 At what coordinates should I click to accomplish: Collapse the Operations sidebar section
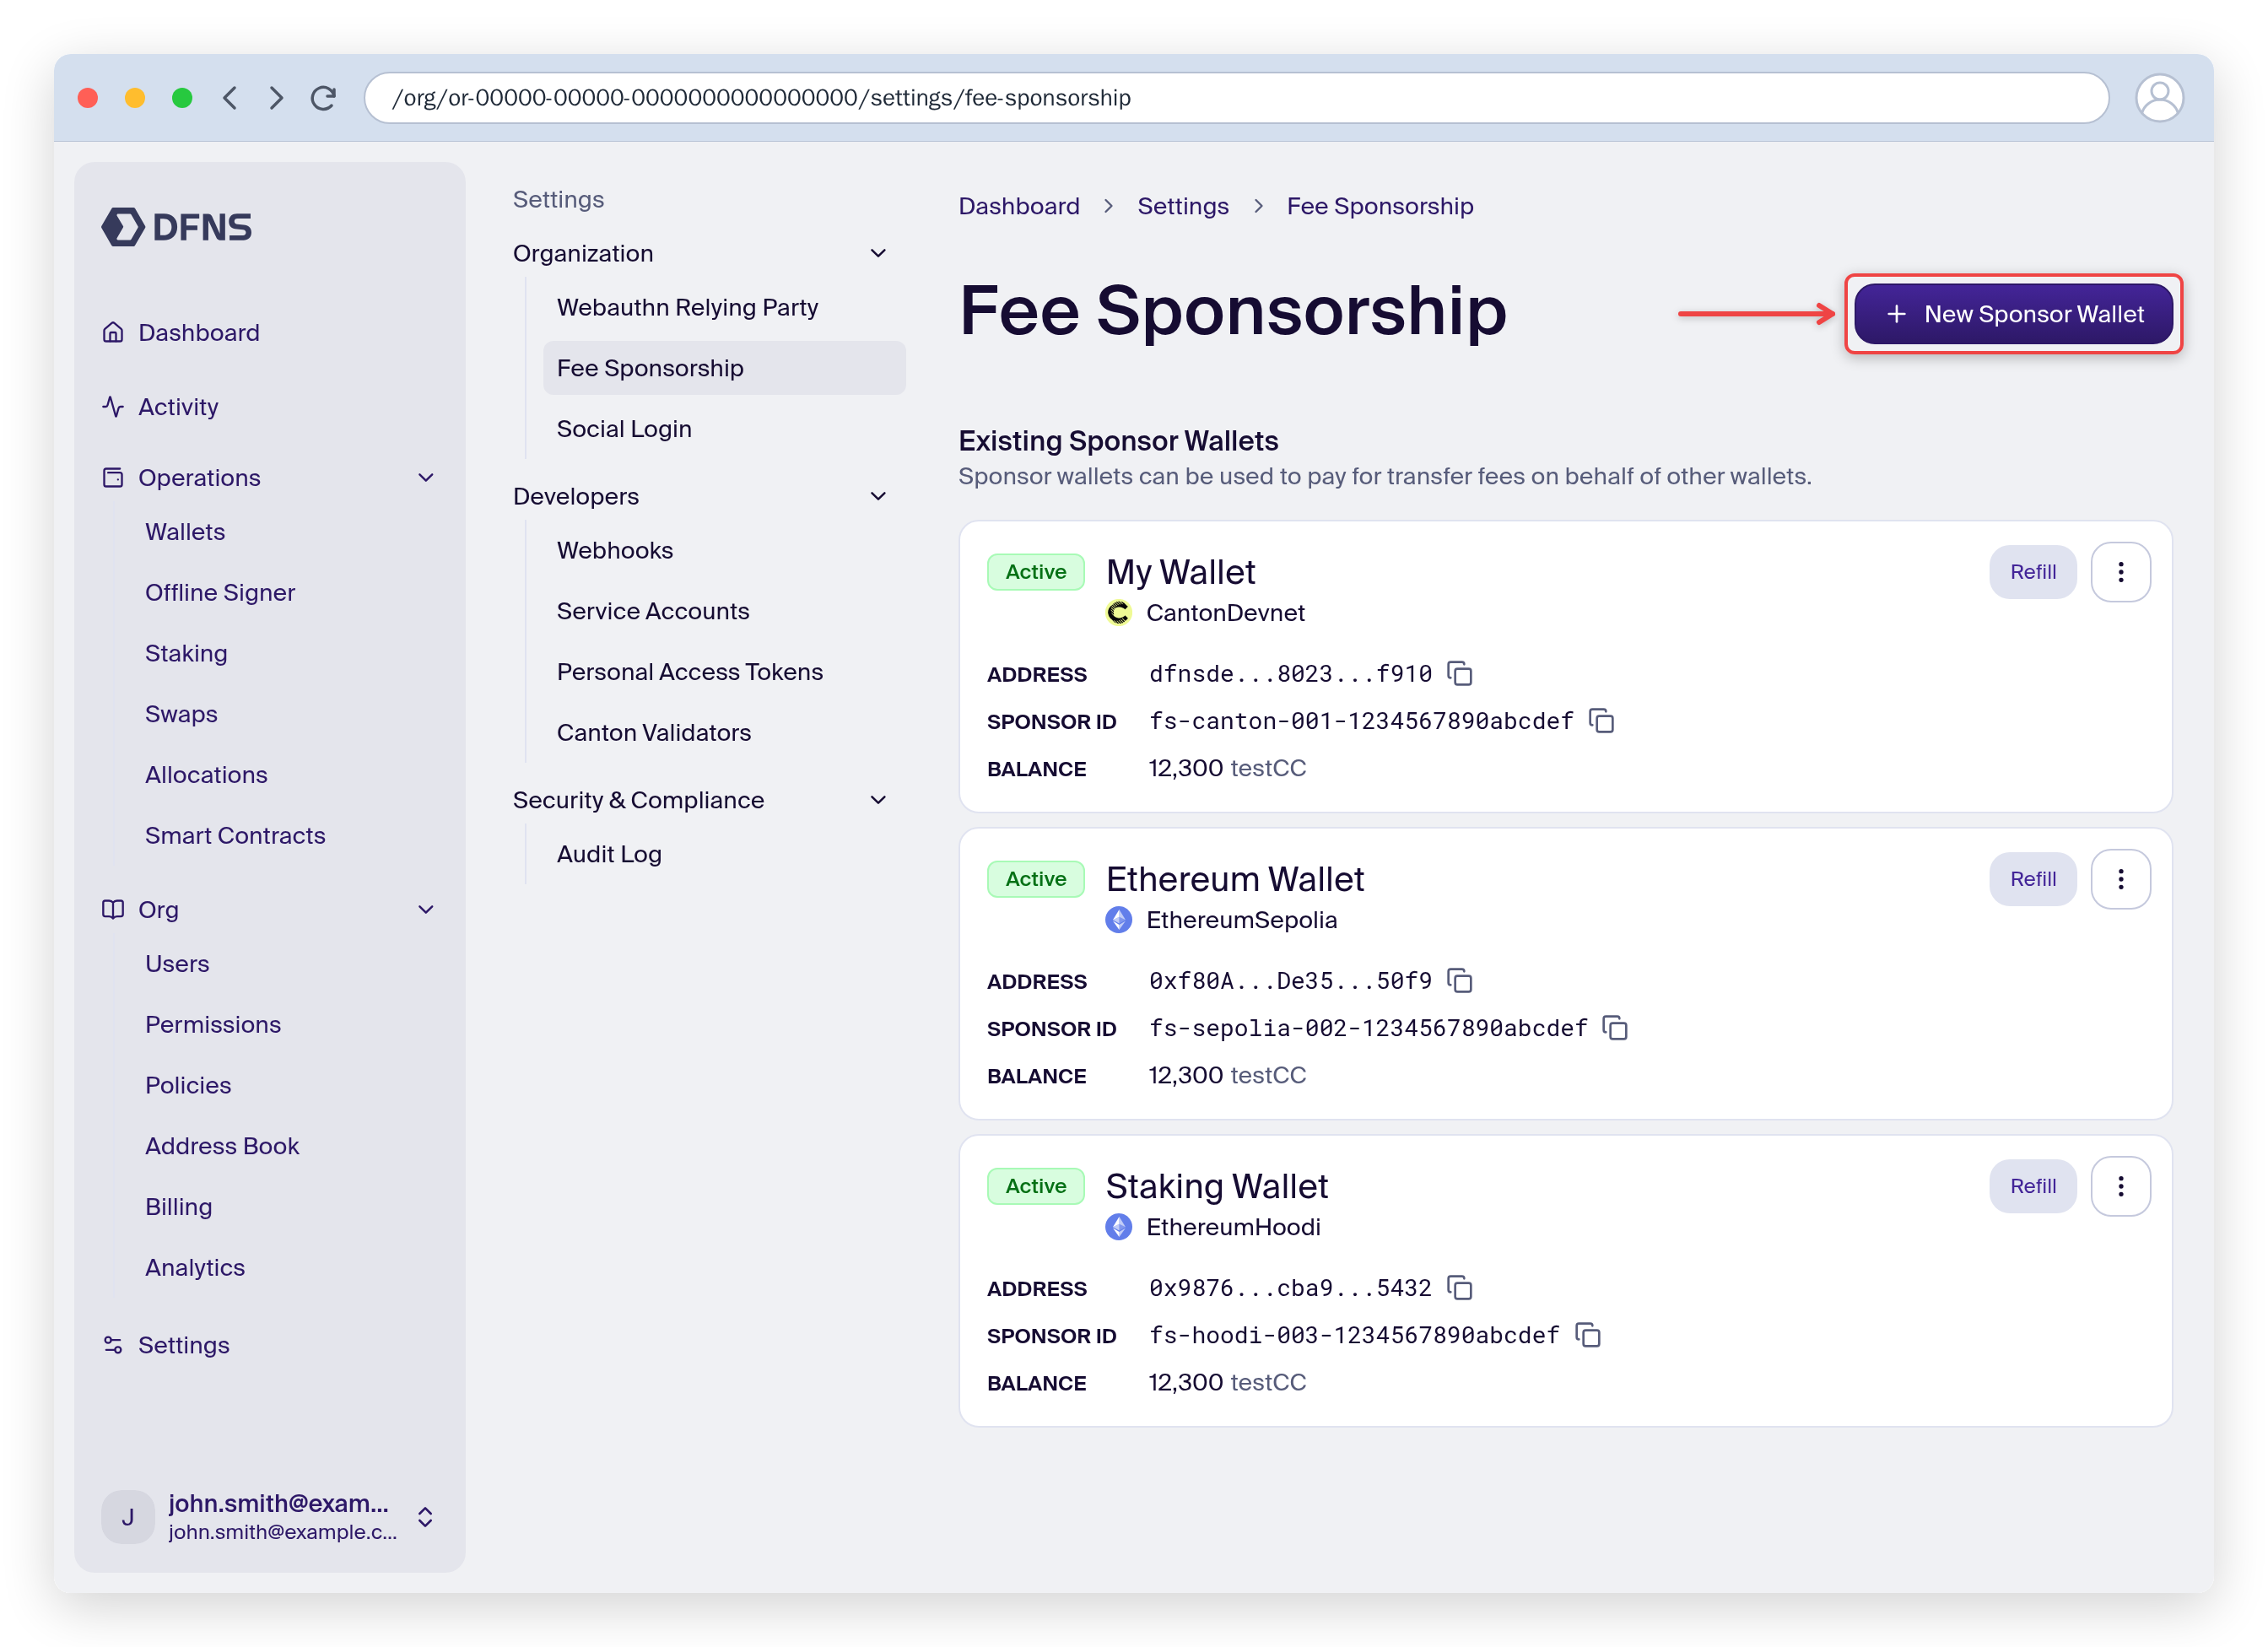coord(426,477)
